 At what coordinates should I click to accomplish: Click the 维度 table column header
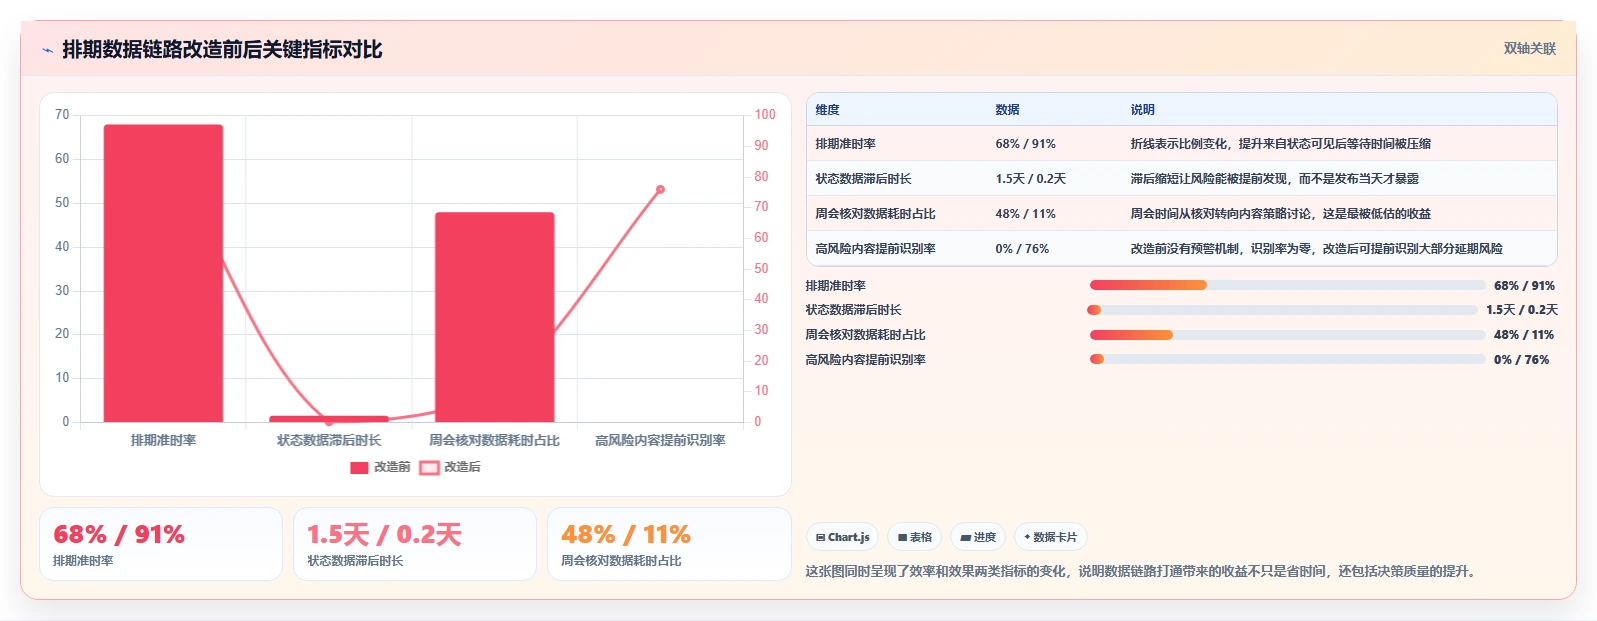coord(827,110)
